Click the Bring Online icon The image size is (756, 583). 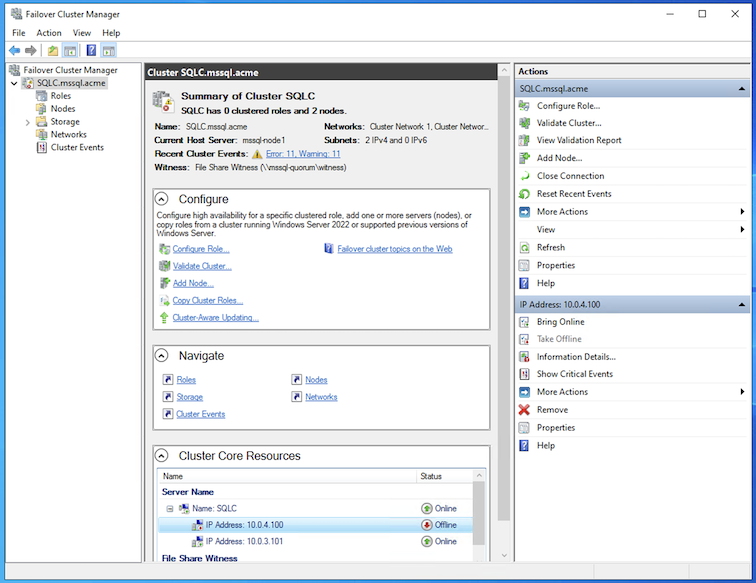click(x=524, y=322)
